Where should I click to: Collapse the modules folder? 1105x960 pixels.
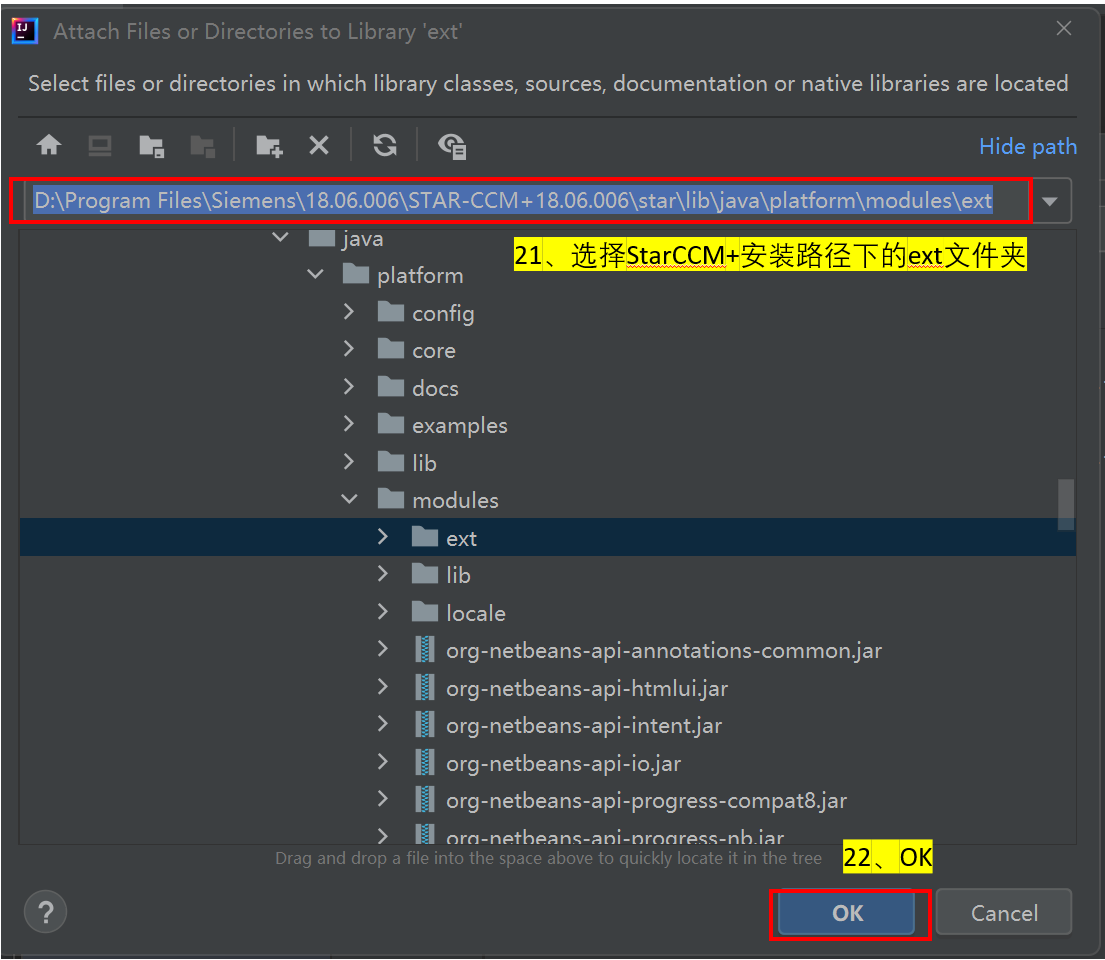(x=350, y=499)
